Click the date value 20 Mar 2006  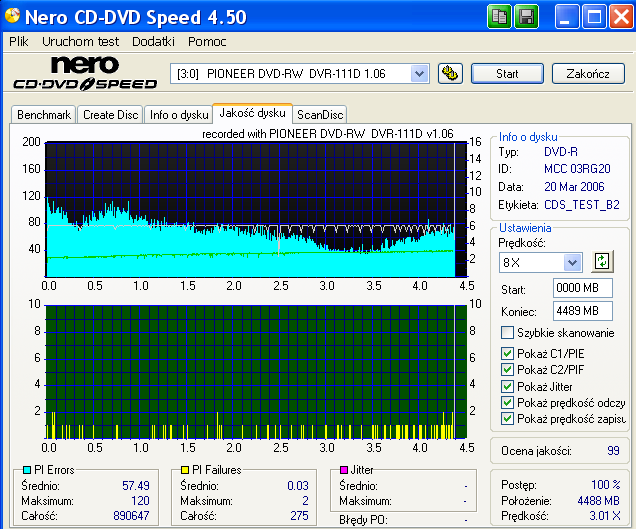pyautogui.click(x=574, y=187)
